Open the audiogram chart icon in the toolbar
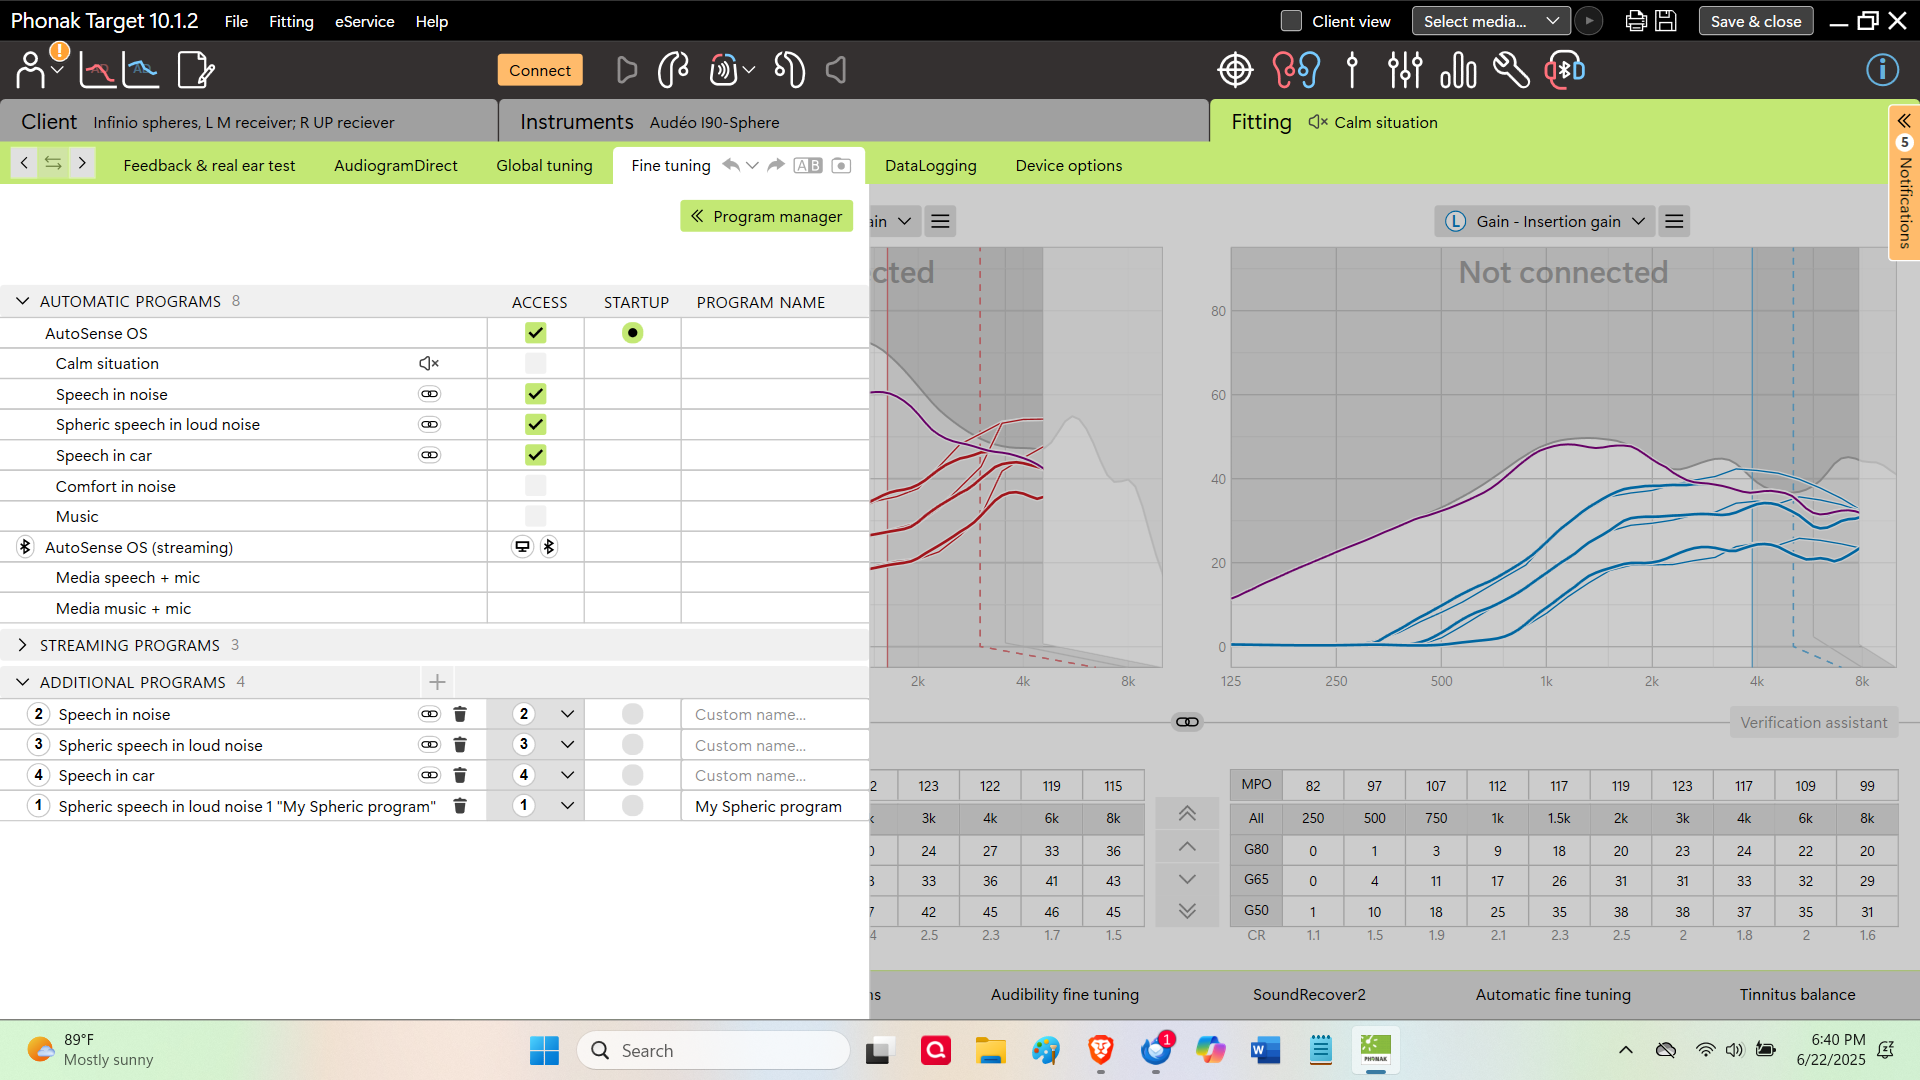Viewport: 1920px width, 1080px height. pos(98,70)
